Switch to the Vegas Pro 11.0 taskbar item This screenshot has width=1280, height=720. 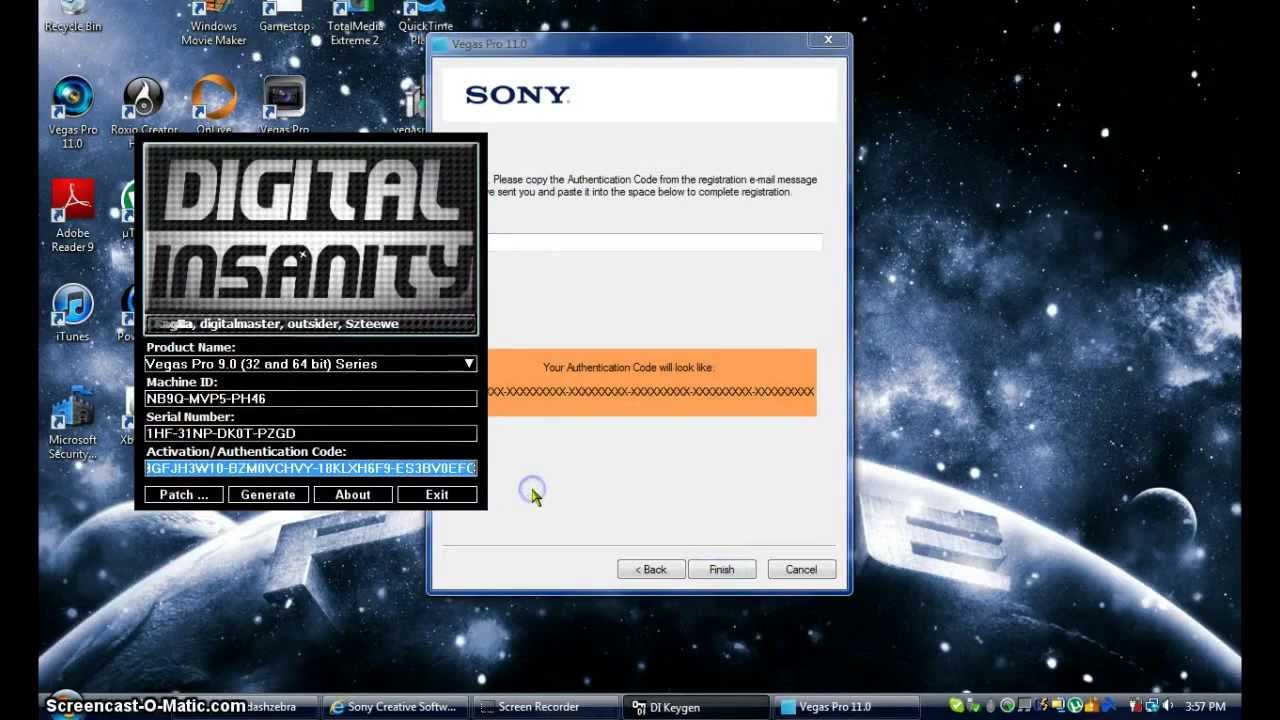click(x=847, y=707)
